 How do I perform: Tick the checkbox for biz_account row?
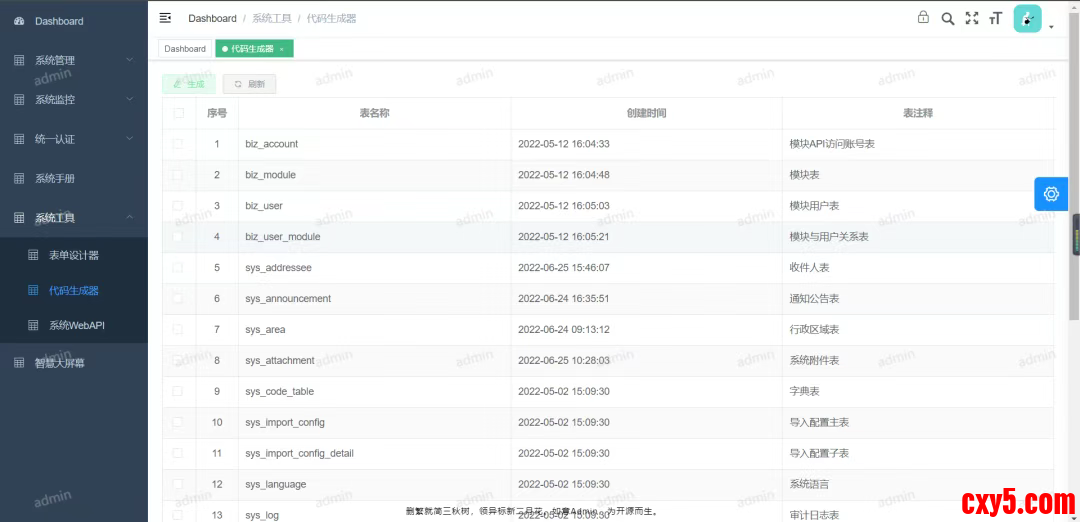(x=179, y=144)
